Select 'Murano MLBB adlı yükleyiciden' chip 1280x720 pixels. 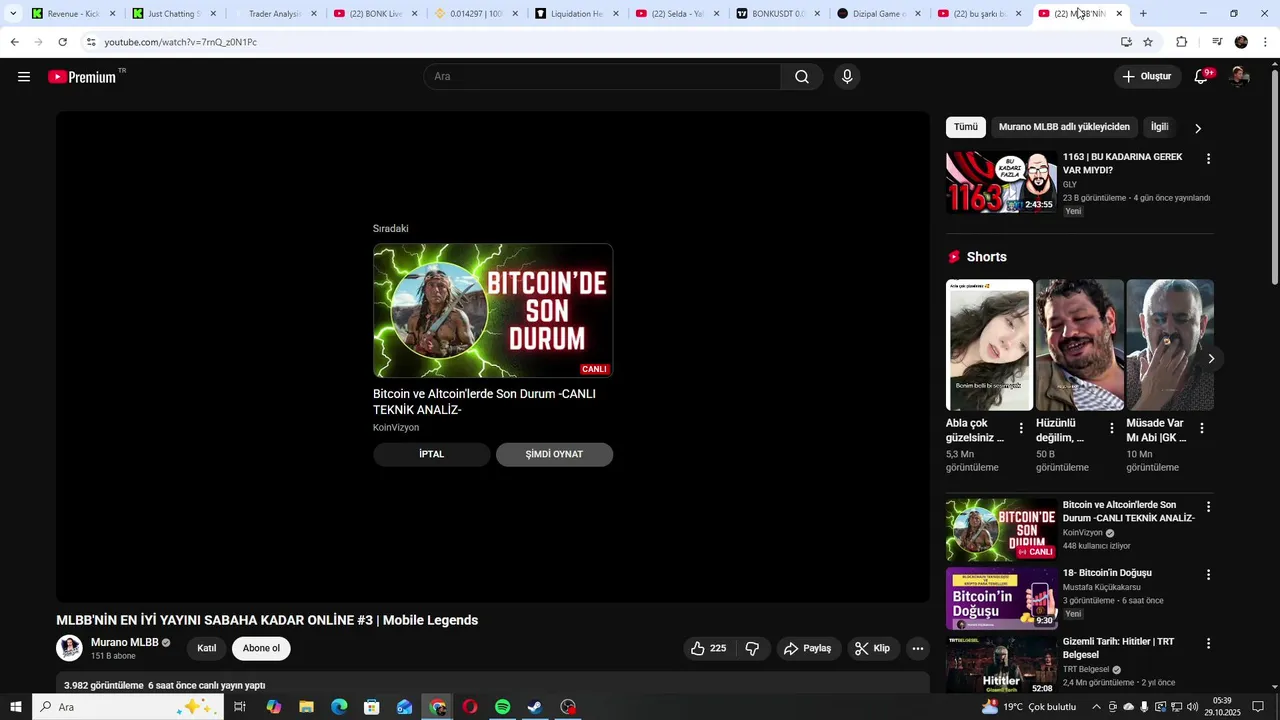[1064, 127]
